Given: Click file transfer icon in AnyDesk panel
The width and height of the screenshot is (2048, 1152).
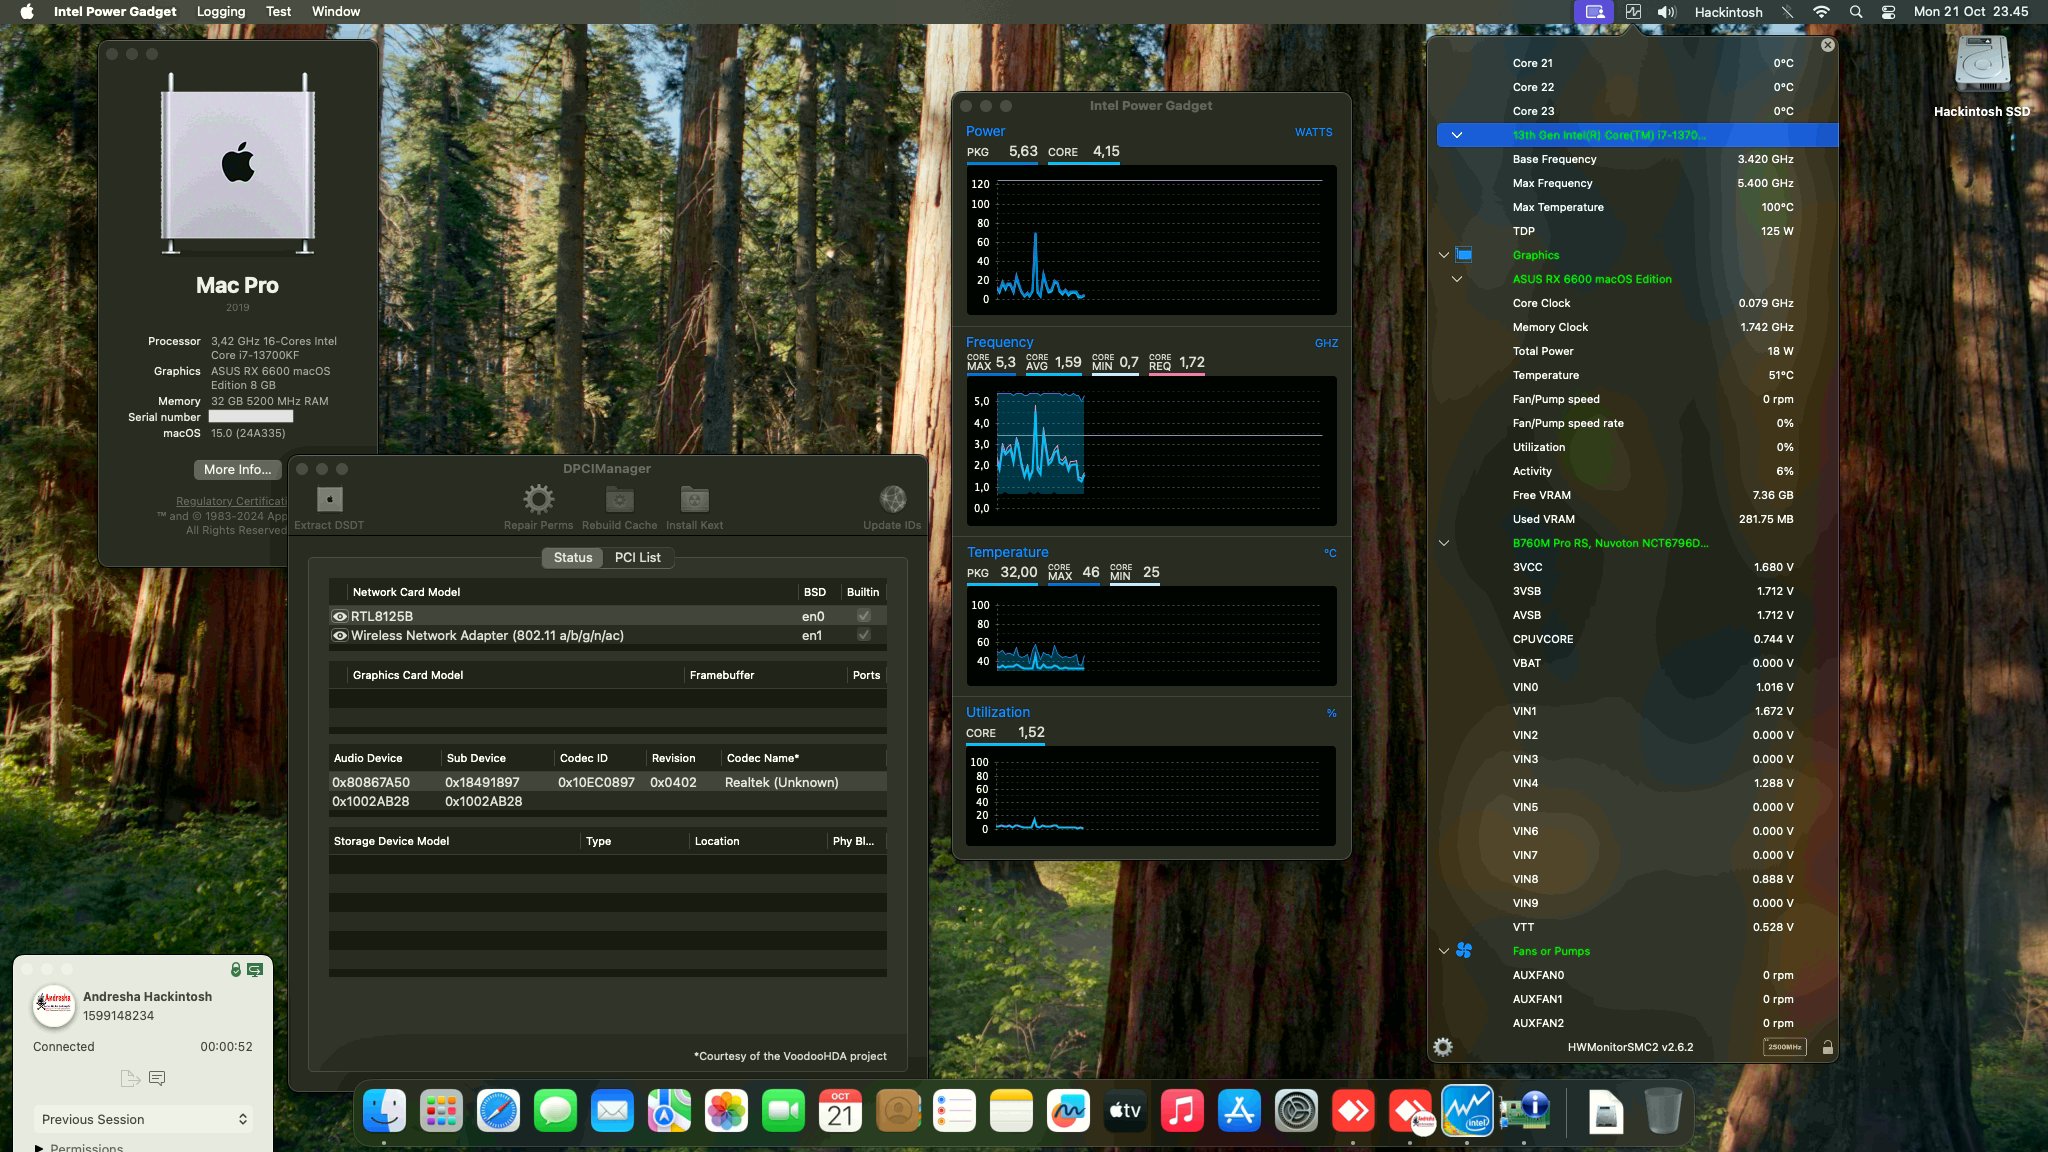Looking at the screenshot, I should 129,1078.
